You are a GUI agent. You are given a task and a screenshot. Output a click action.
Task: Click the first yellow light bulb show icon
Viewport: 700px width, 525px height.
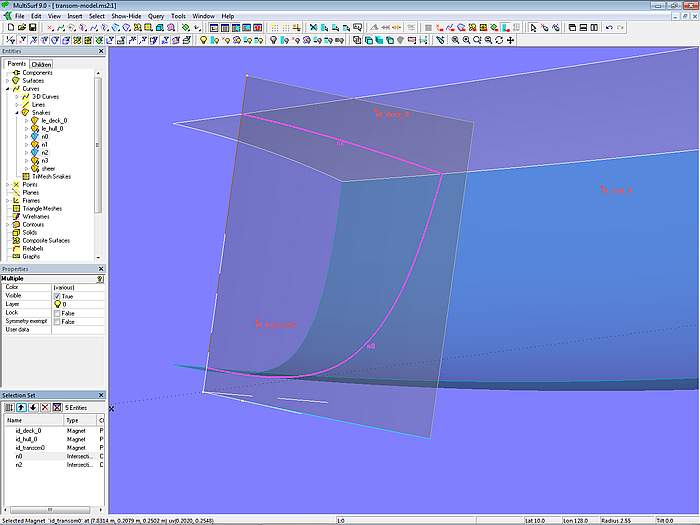point(203,40)
